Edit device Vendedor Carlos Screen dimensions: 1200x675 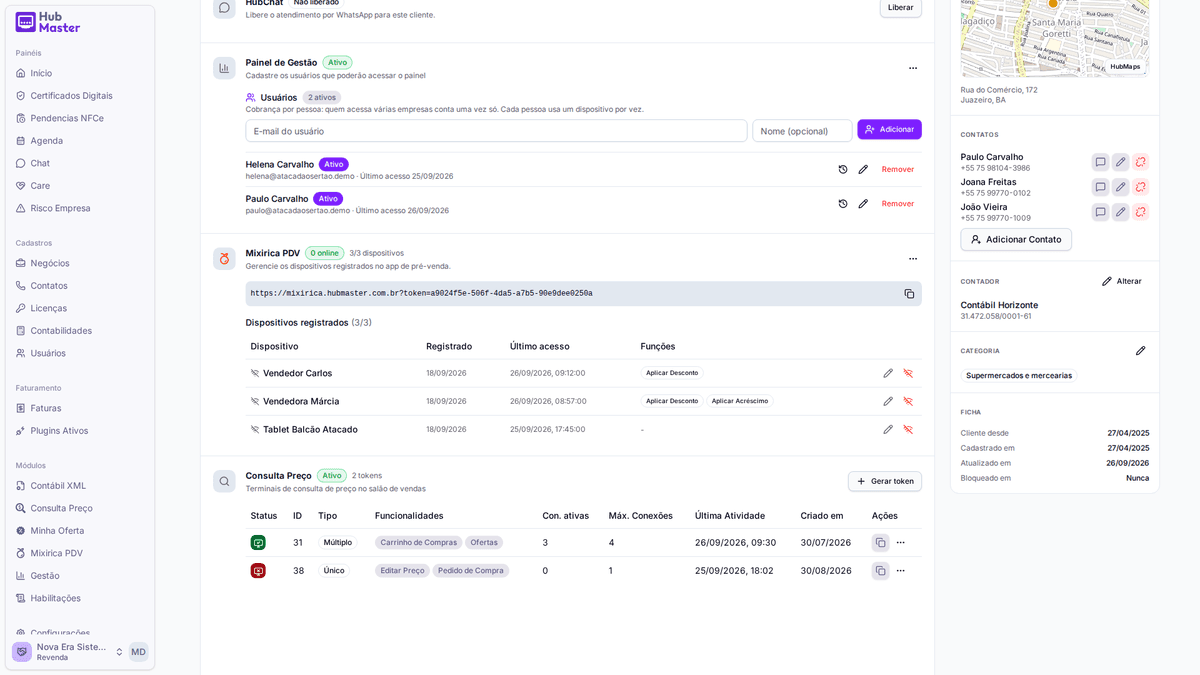888,373
